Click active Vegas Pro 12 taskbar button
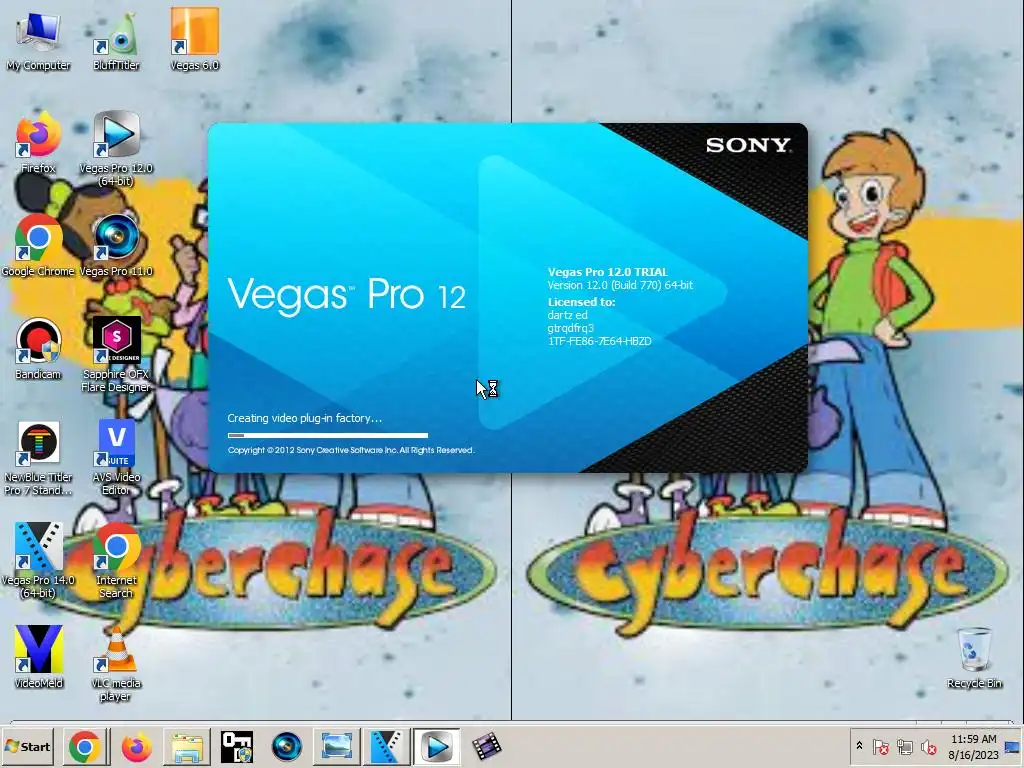Viewport: 1024px width, 768px height. coord(436,747)
